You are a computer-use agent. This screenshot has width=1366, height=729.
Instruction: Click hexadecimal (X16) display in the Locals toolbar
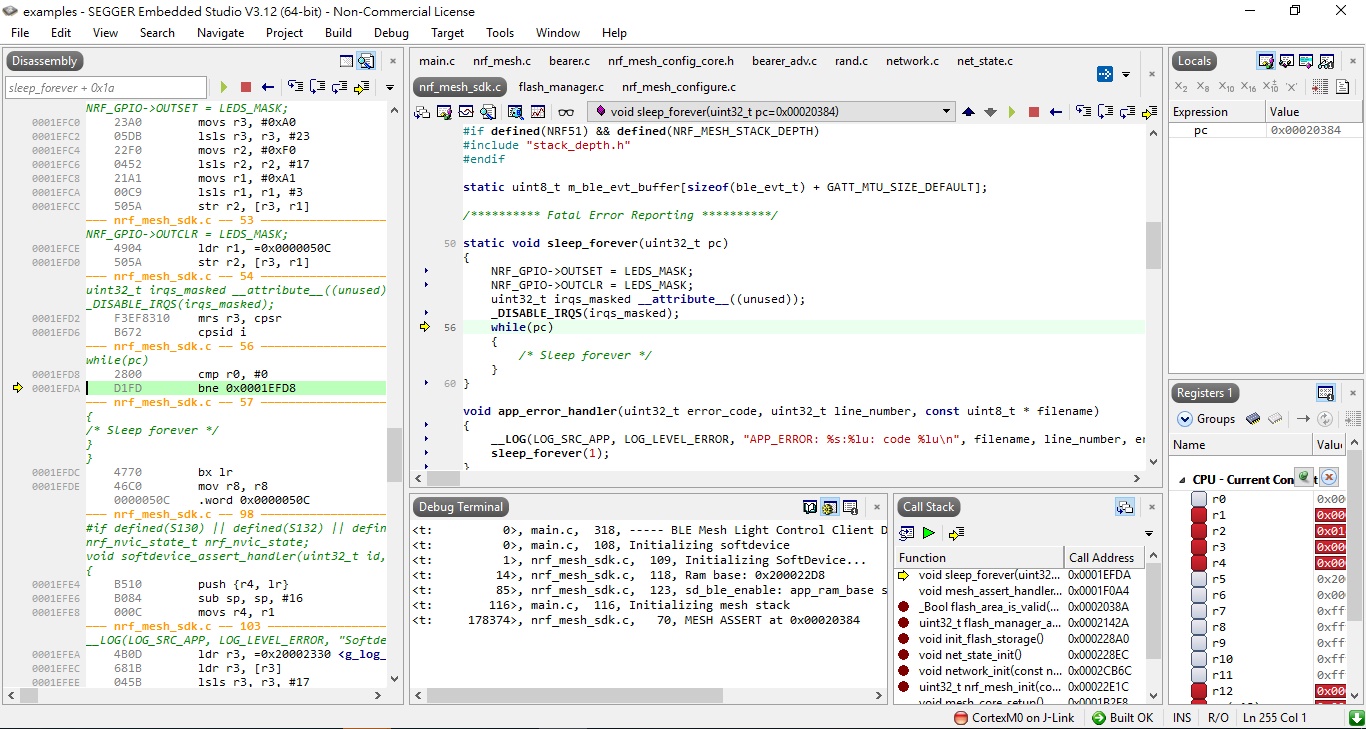1249,87
